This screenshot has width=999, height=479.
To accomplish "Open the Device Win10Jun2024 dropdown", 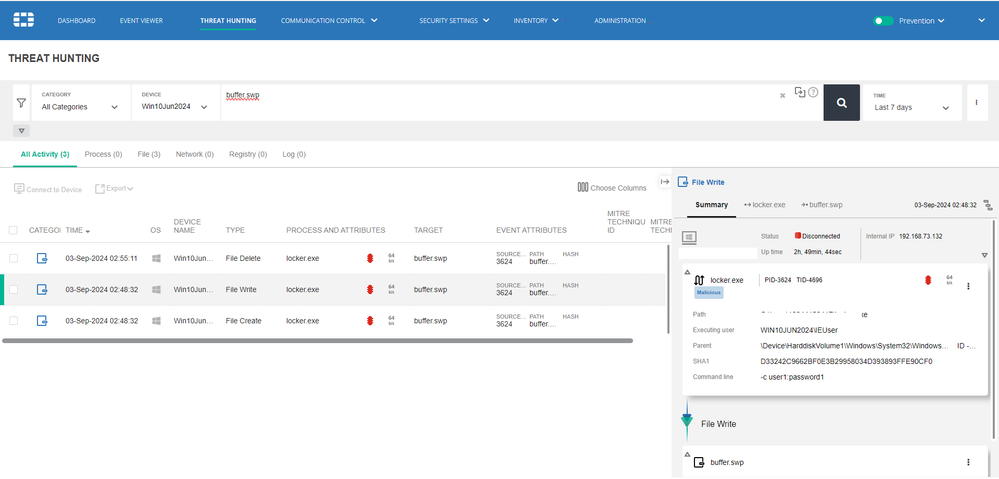I will pos(175,107).
